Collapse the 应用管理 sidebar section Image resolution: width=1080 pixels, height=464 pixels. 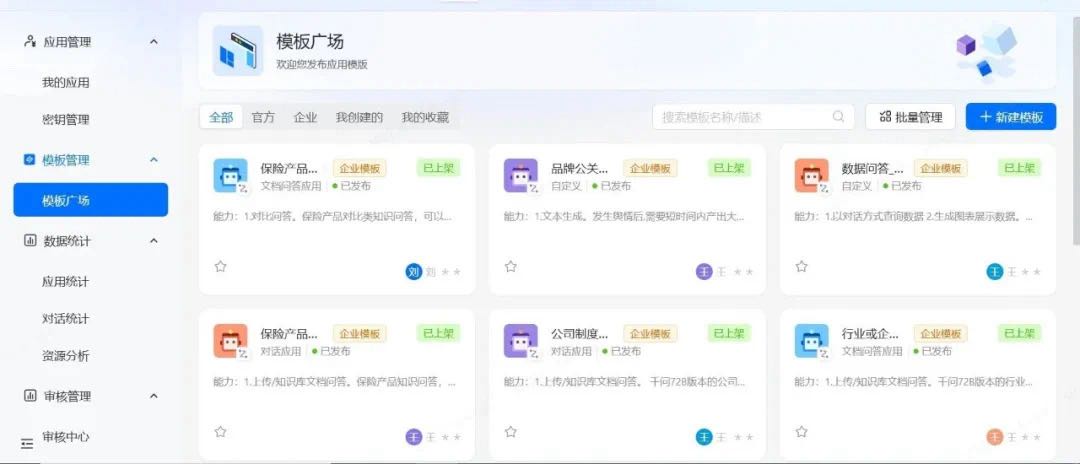coord(153,42)
